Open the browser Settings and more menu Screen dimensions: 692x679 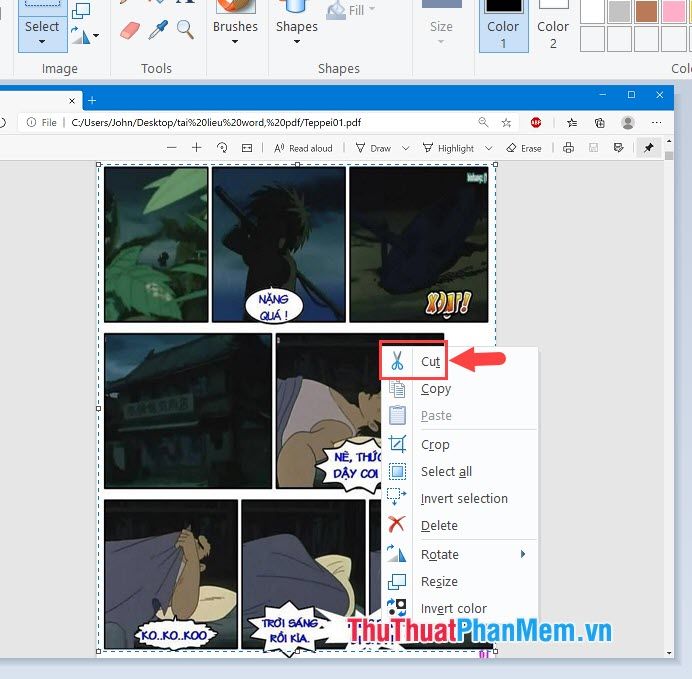[x=656, y=123]
